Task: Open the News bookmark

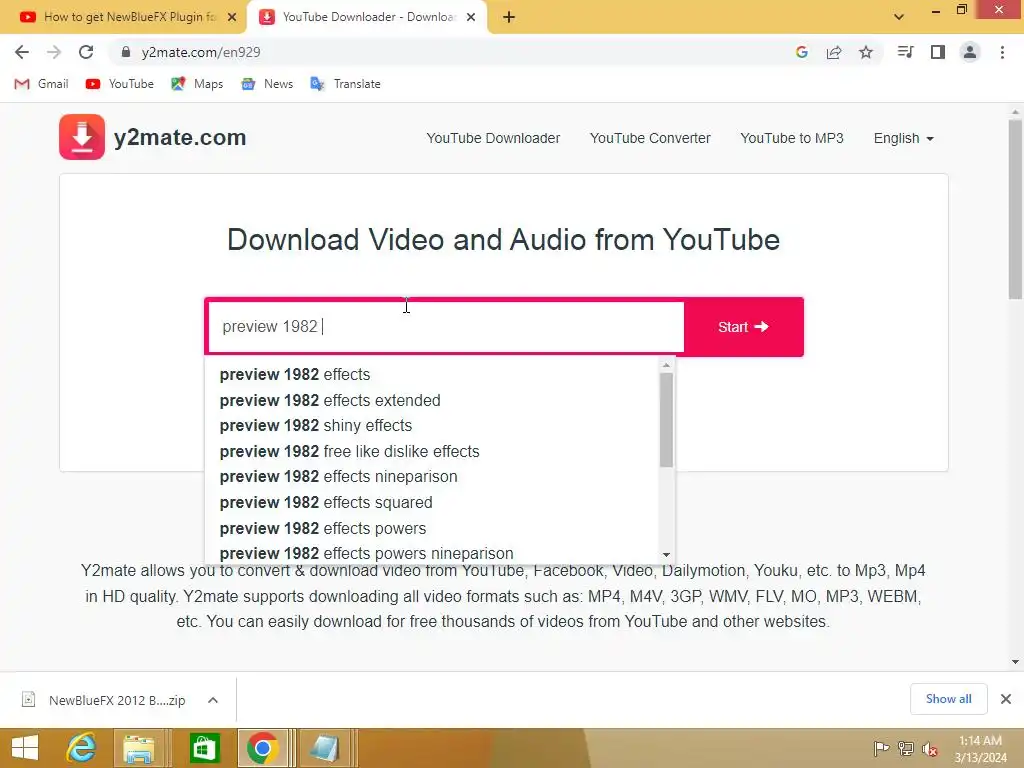Action: [267, 84]
